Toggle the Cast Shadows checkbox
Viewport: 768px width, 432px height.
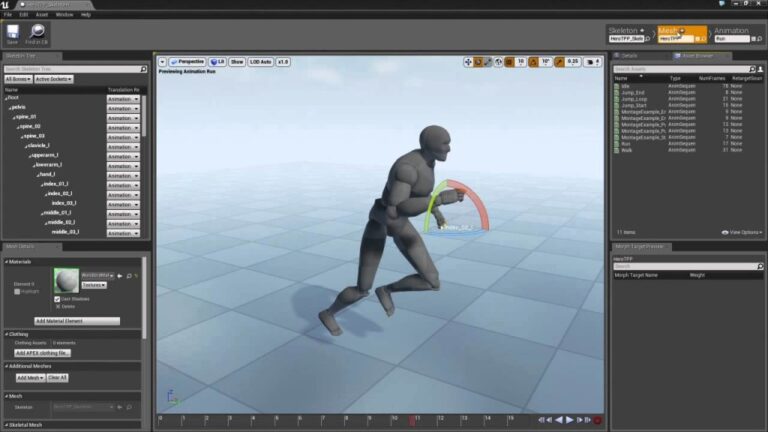point(57,299)
